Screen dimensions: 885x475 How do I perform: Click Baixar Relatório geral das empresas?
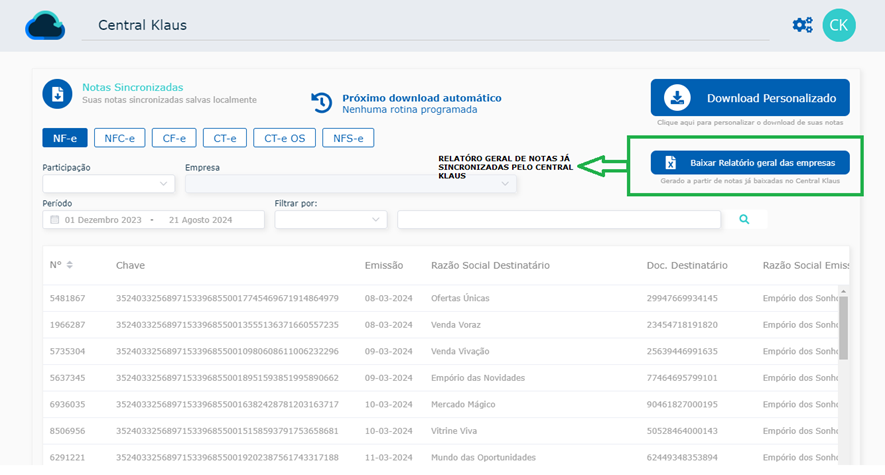coord(750,162)
